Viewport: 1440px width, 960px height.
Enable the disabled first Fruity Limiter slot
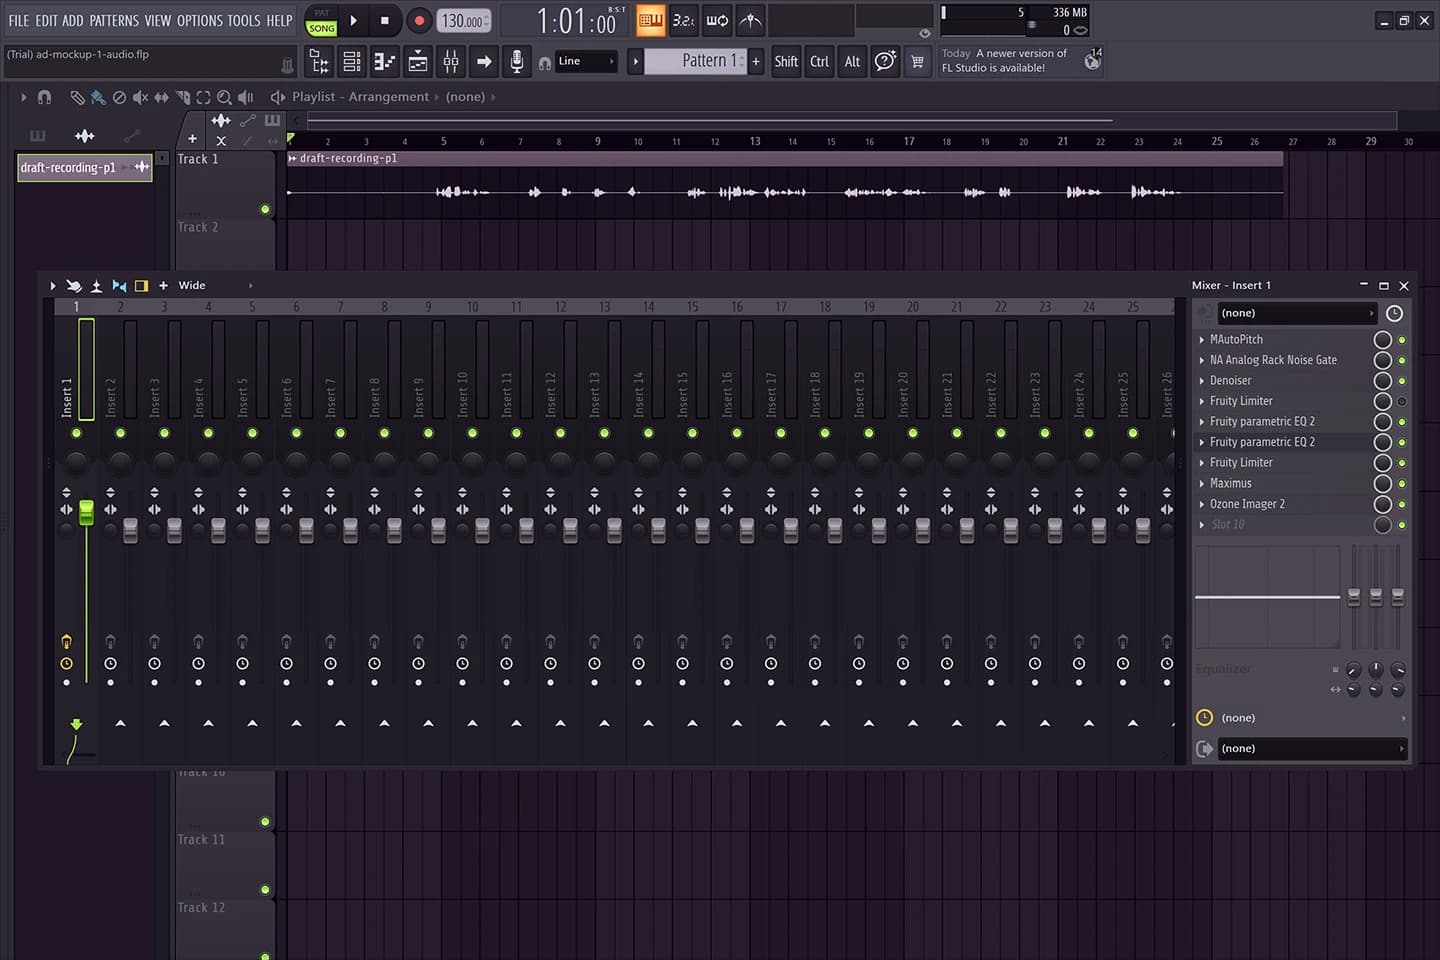[x=1402, y=401]
